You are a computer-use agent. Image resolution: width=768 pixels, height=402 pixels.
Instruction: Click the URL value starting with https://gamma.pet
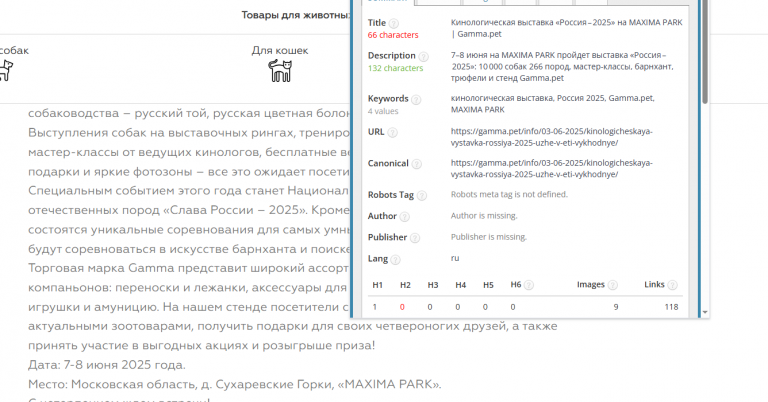point(552,137)
